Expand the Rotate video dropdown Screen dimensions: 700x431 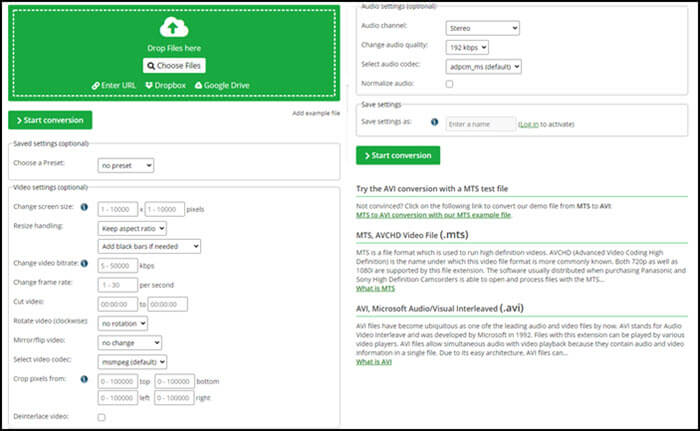point(122,323)
